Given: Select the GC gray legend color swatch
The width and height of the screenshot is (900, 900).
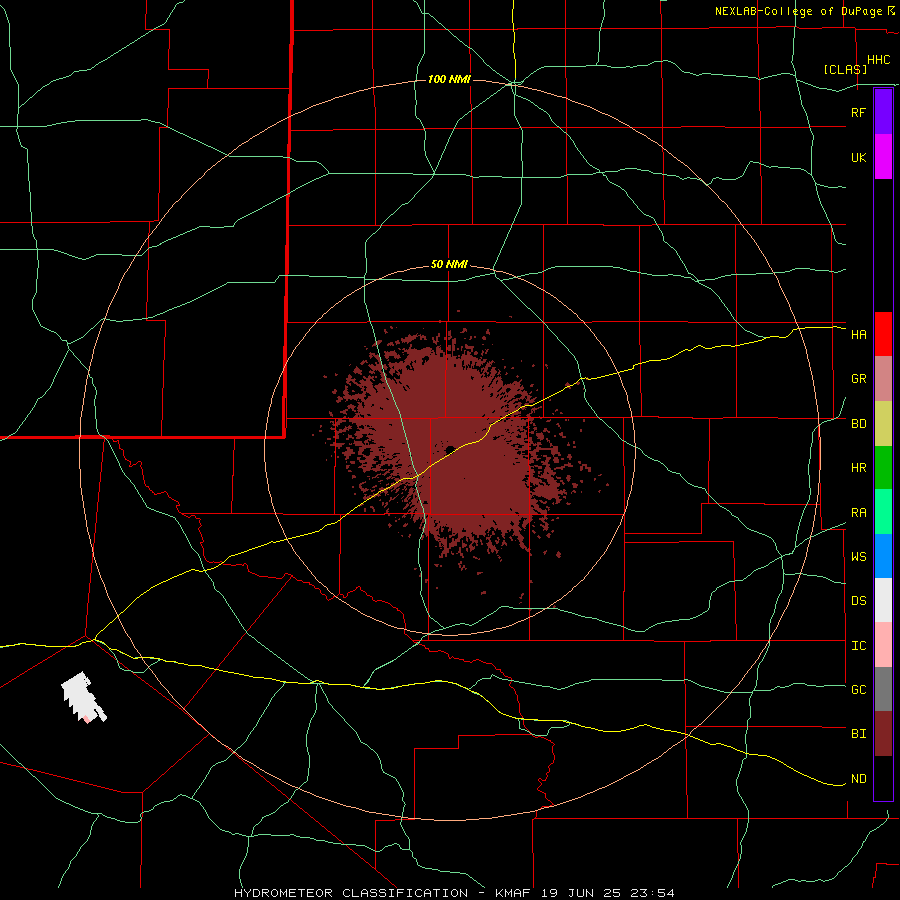Looking at the screenshot, I should pyautogui.click(x=883, y=689).
